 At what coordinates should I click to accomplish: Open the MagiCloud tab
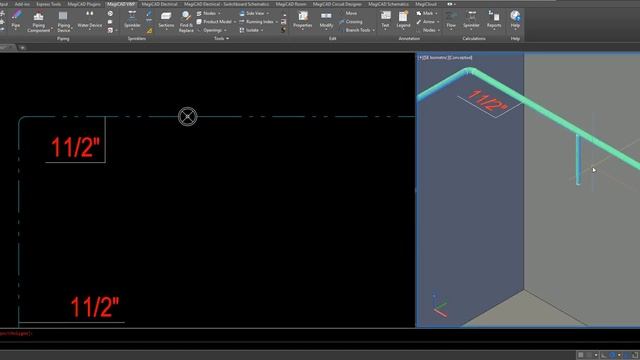click(x=426, y=4)
